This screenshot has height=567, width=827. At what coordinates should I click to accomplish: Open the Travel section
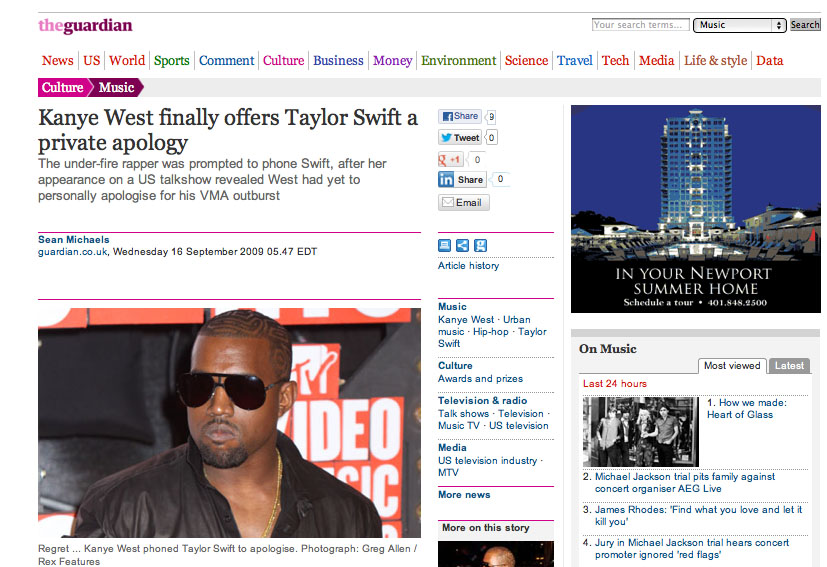(575, 61)
